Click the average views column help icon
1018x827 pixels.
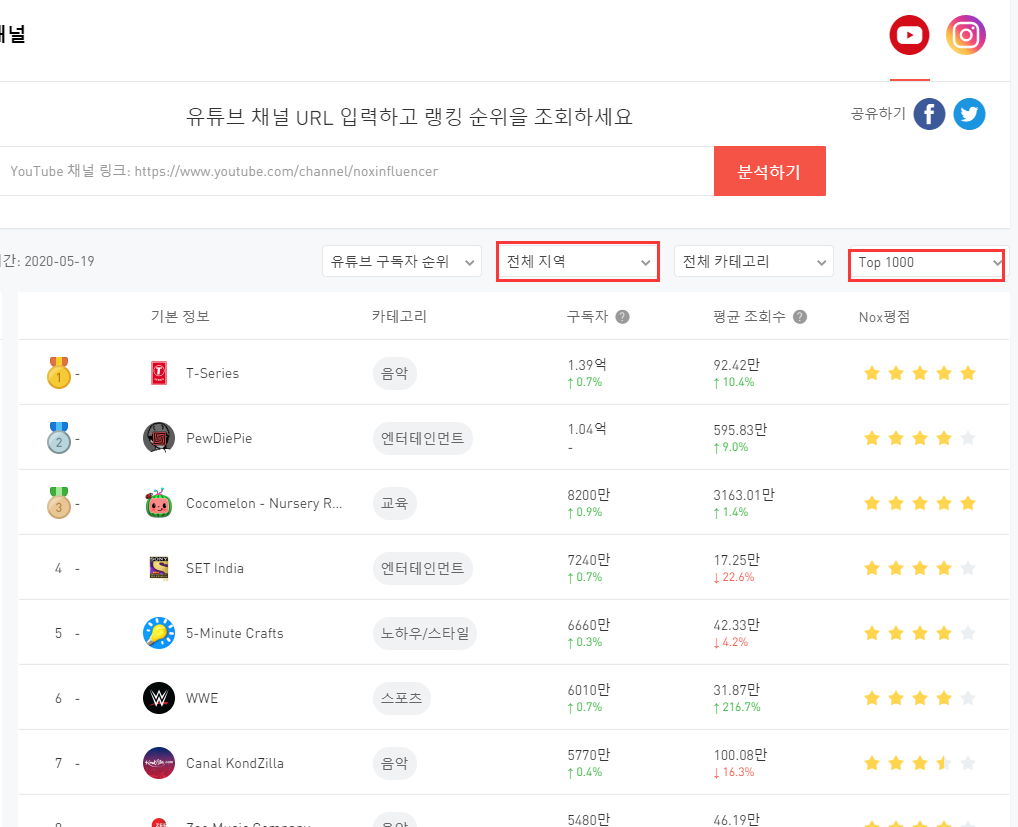pyautogui.click(x=800, y=317)
